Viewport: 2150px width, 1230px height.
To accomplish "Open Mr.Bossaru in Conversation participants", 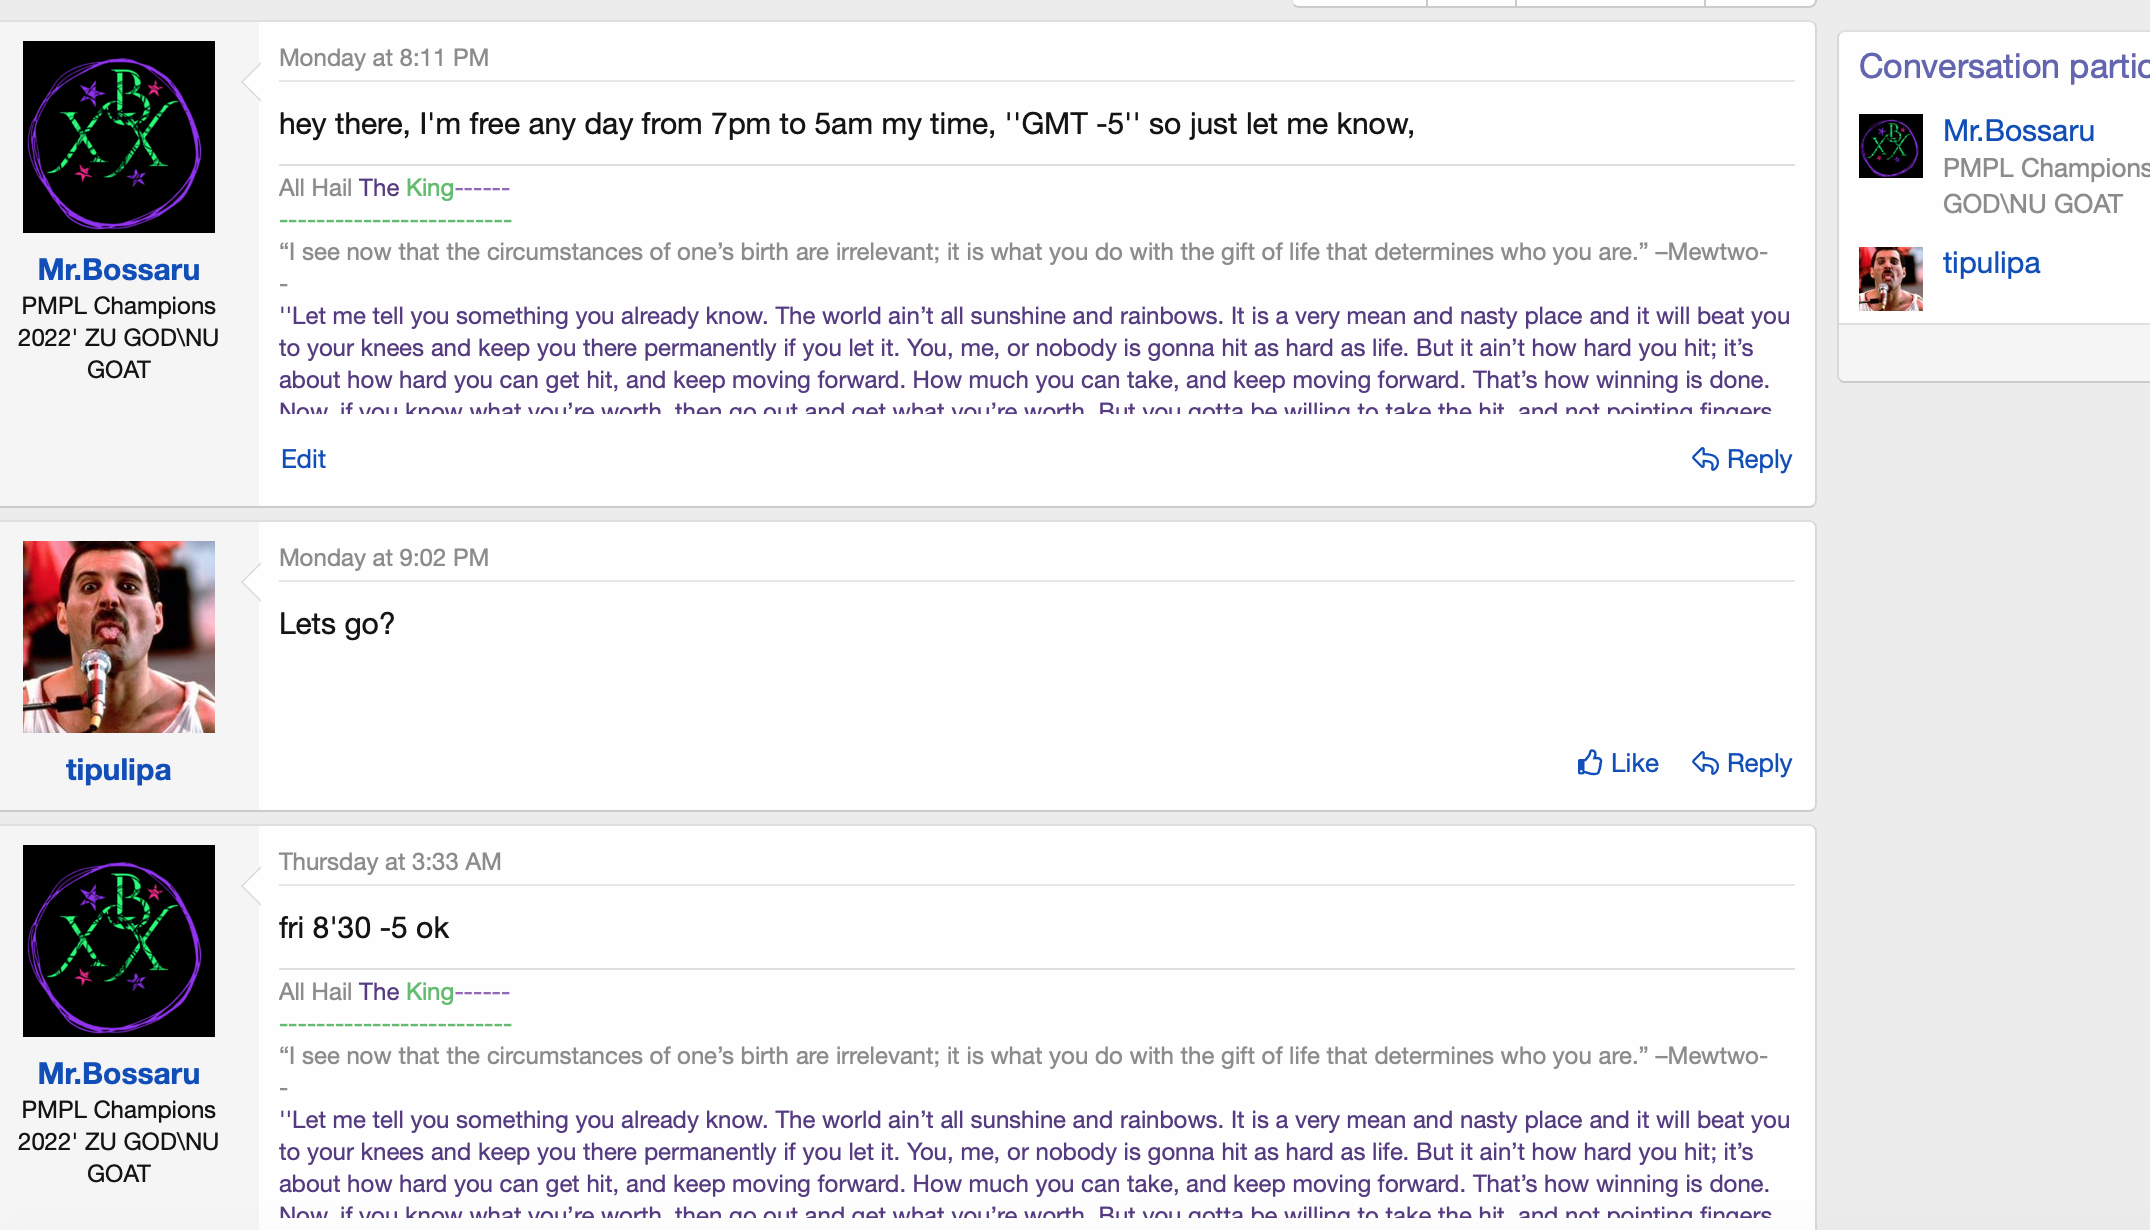I will (x=2018, y=130).
